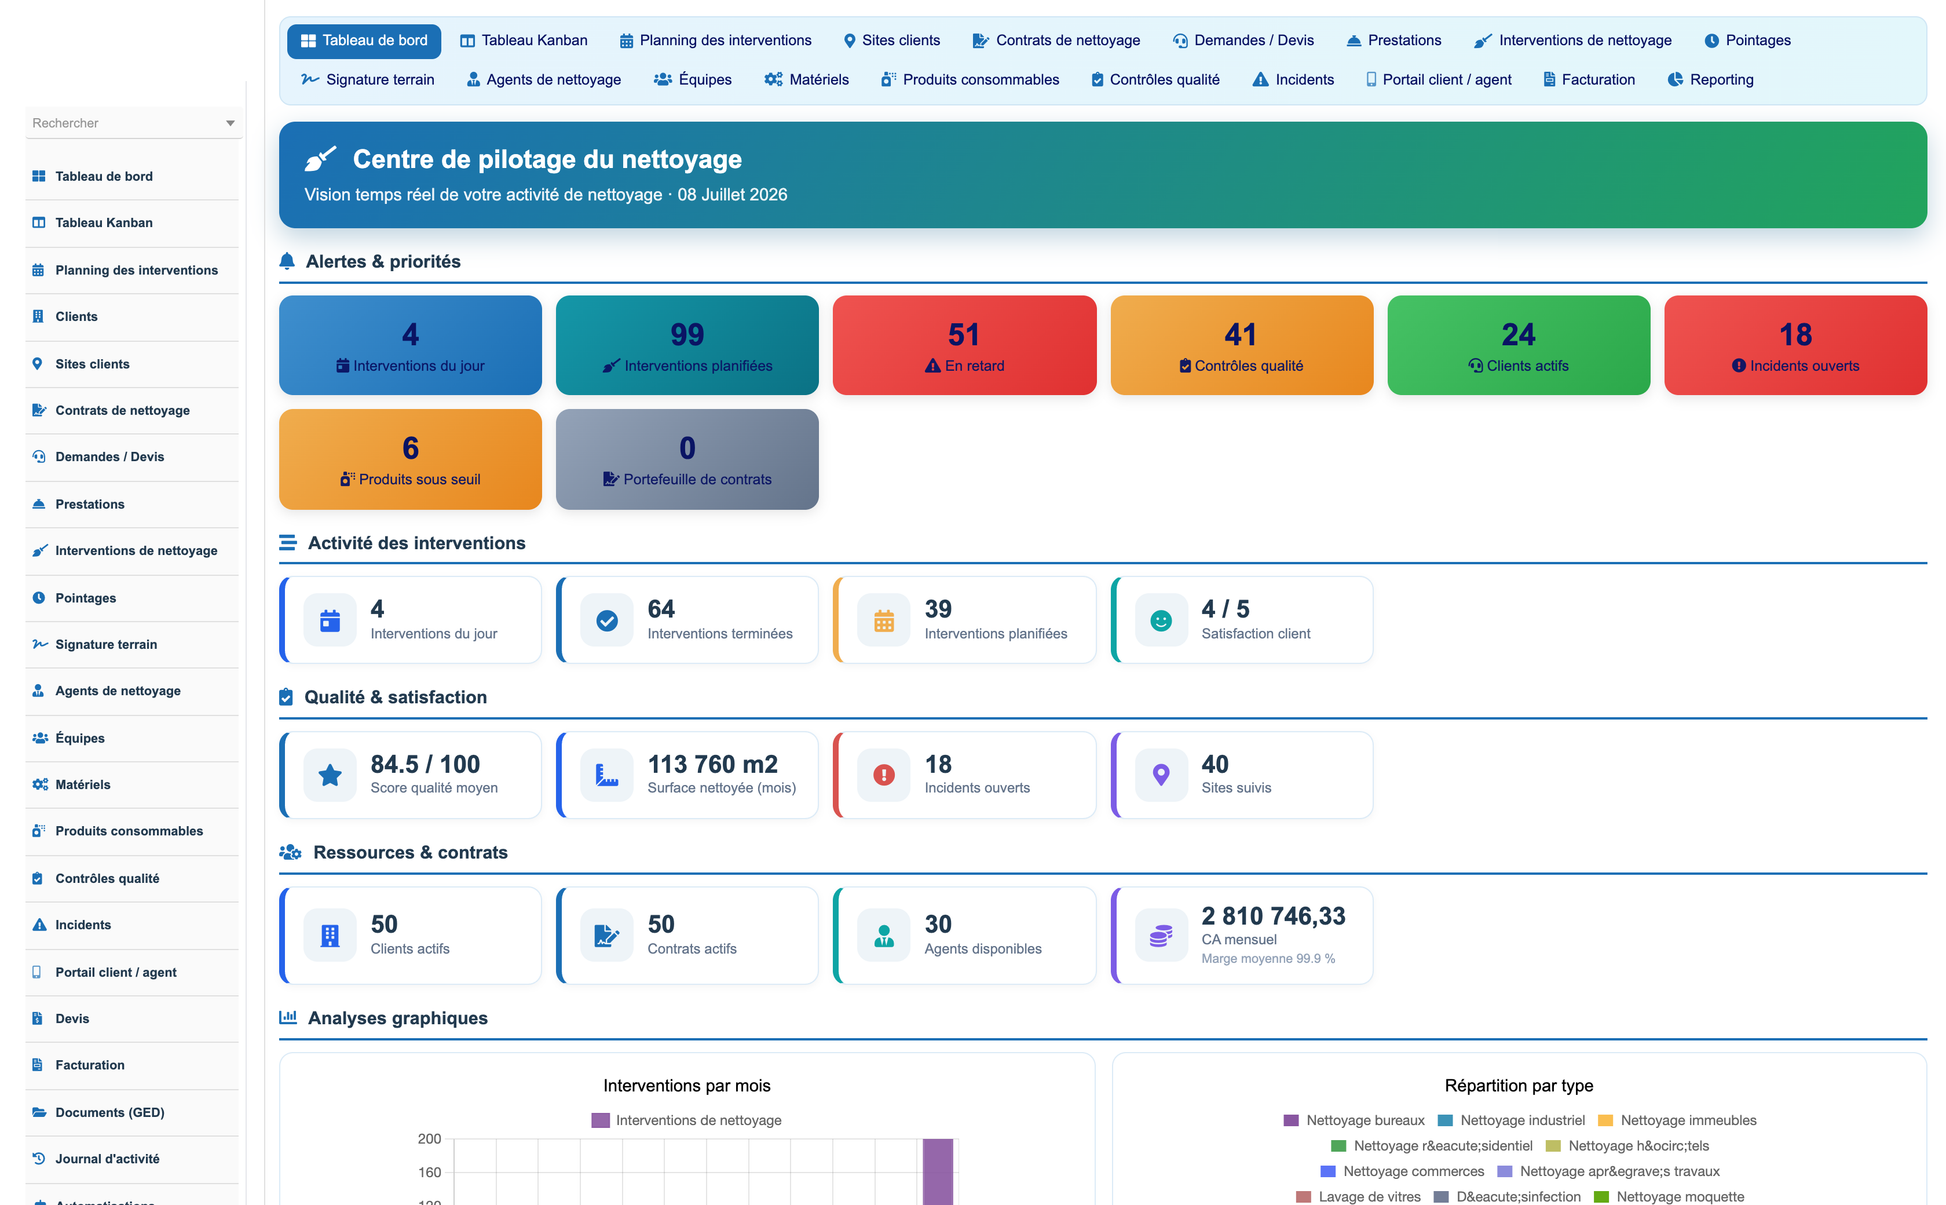Open the Facturation top tab

pos(1589,79)
